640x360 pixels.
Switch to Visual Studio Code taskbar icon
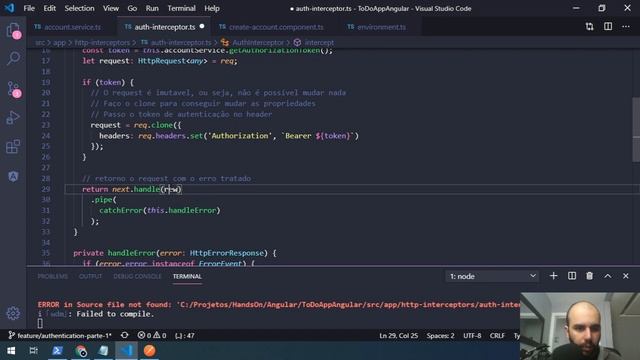point(127,351)
